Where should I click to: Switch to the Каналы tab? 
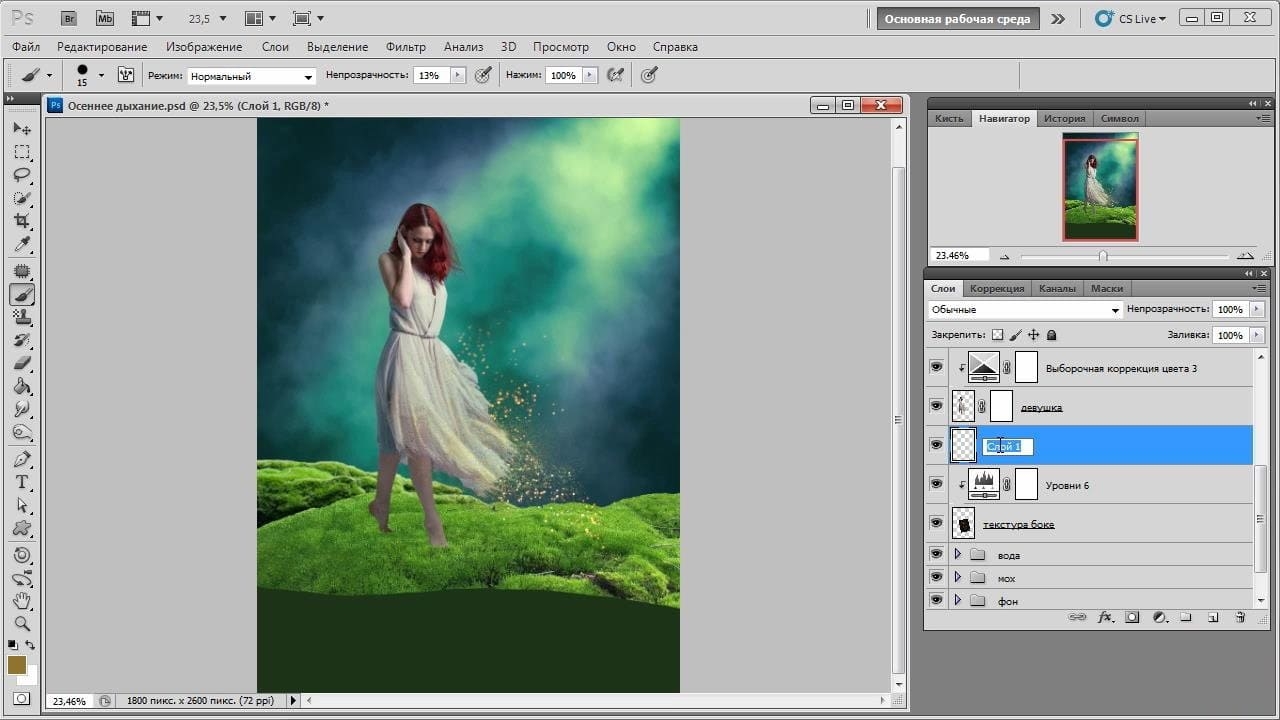click(x=1057, y=288)
